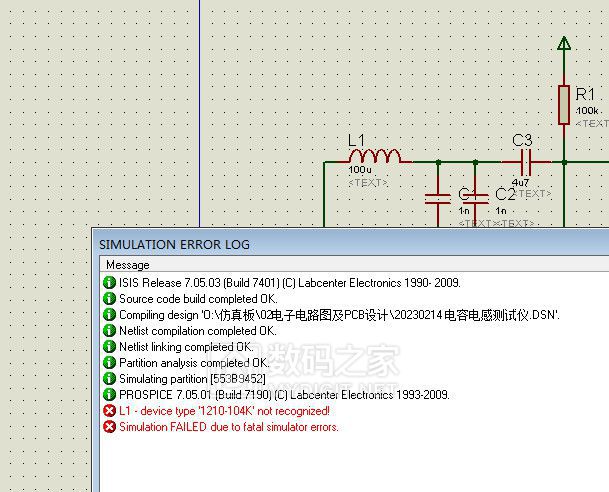Click the info icon beside Source code build
This screenshot has height=492, width=609.
[x=110, y=299]
